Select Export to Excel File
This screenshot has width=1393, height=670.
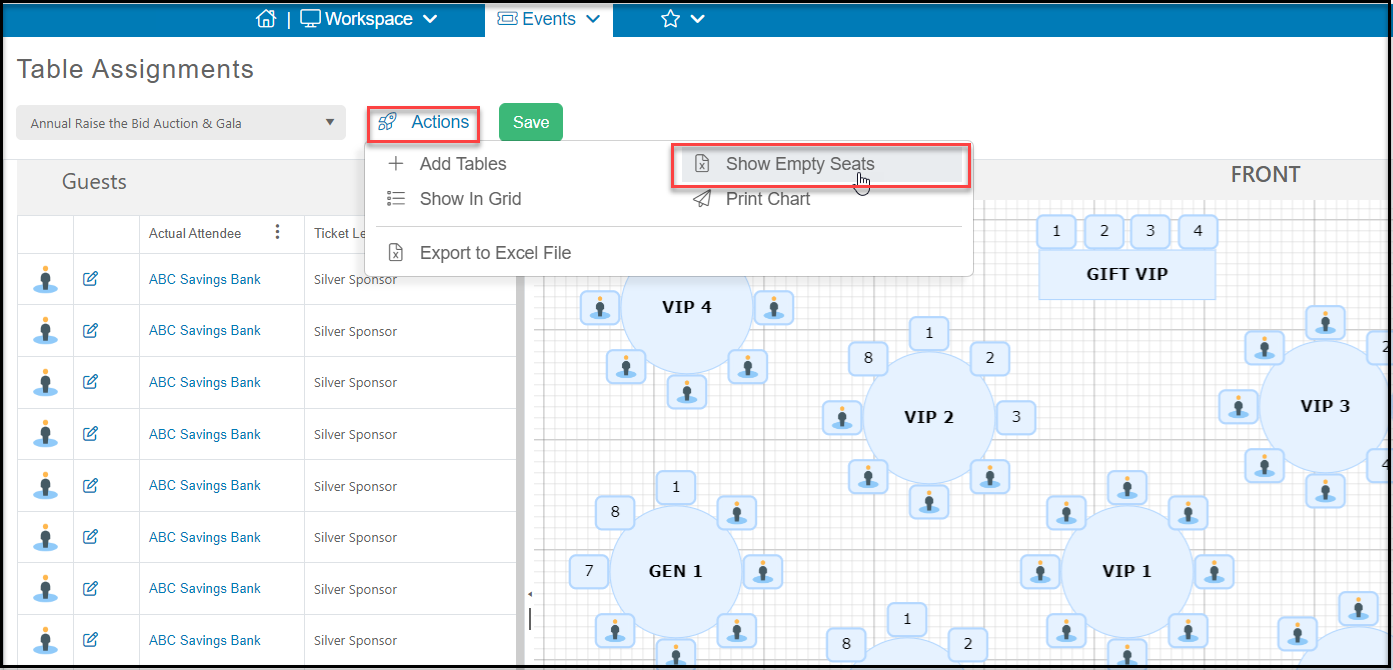[x=495, y=253]
